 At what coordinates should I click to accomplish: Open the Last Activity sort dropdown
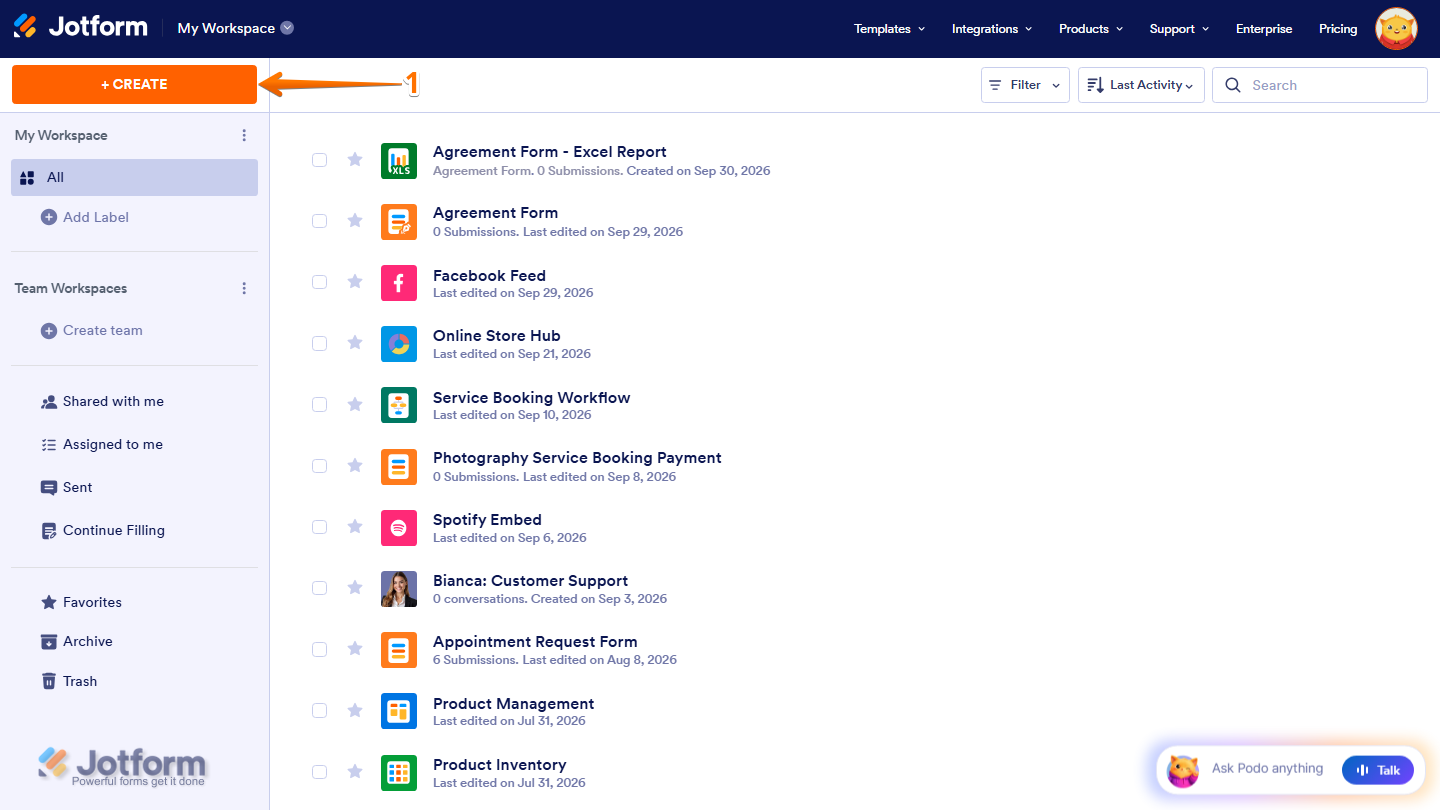tap(1141, 85)
